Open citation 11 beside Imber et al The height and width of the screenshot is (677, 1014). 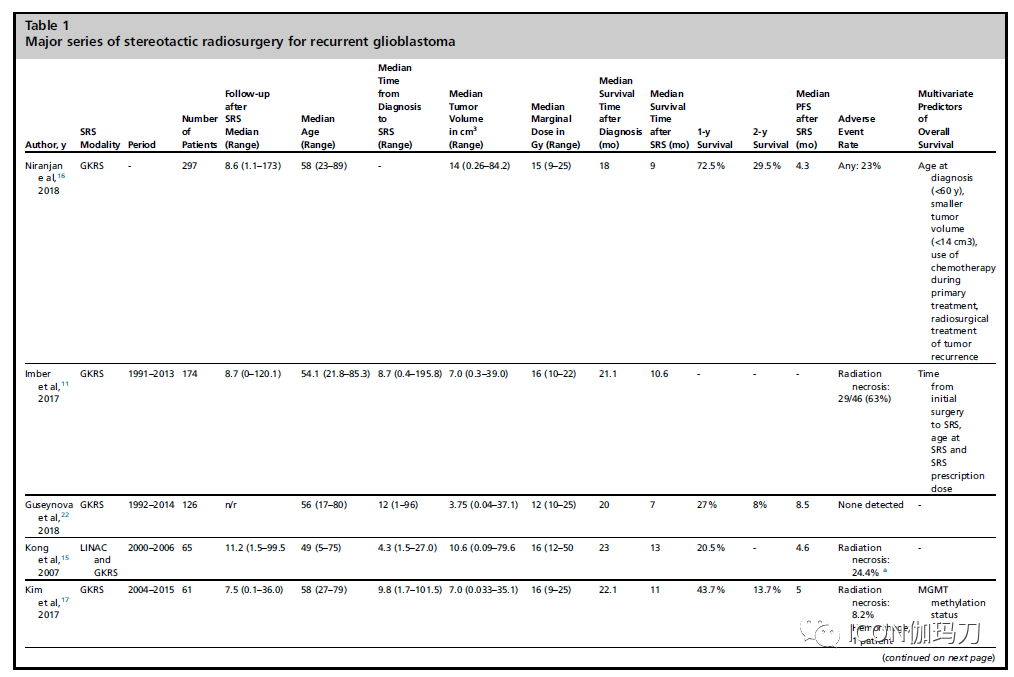pos(66,384)
